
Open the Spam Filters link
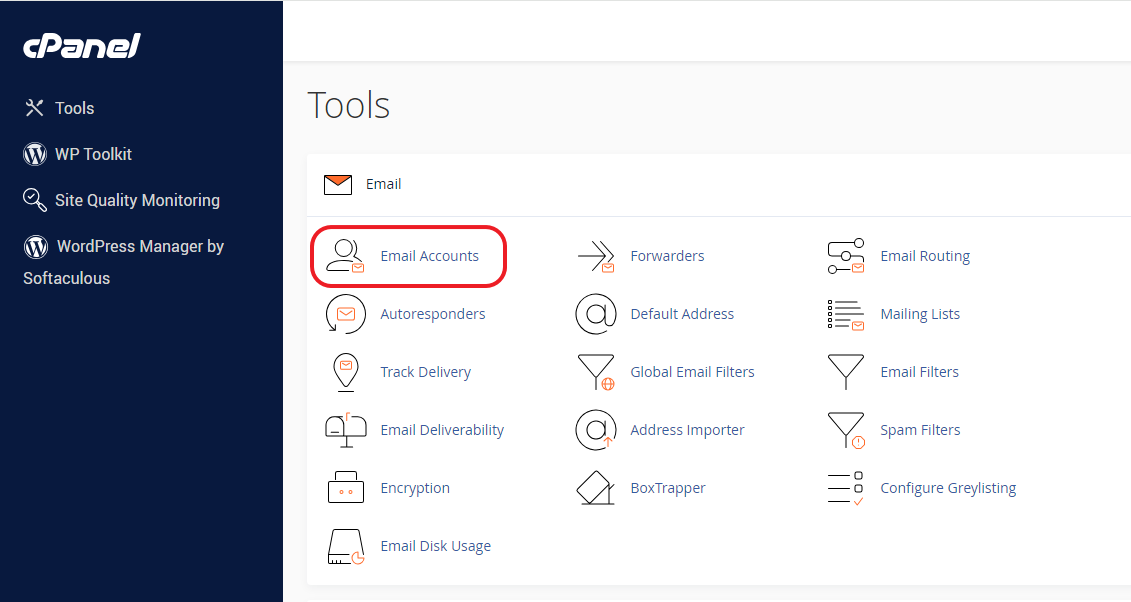point(920,430)
